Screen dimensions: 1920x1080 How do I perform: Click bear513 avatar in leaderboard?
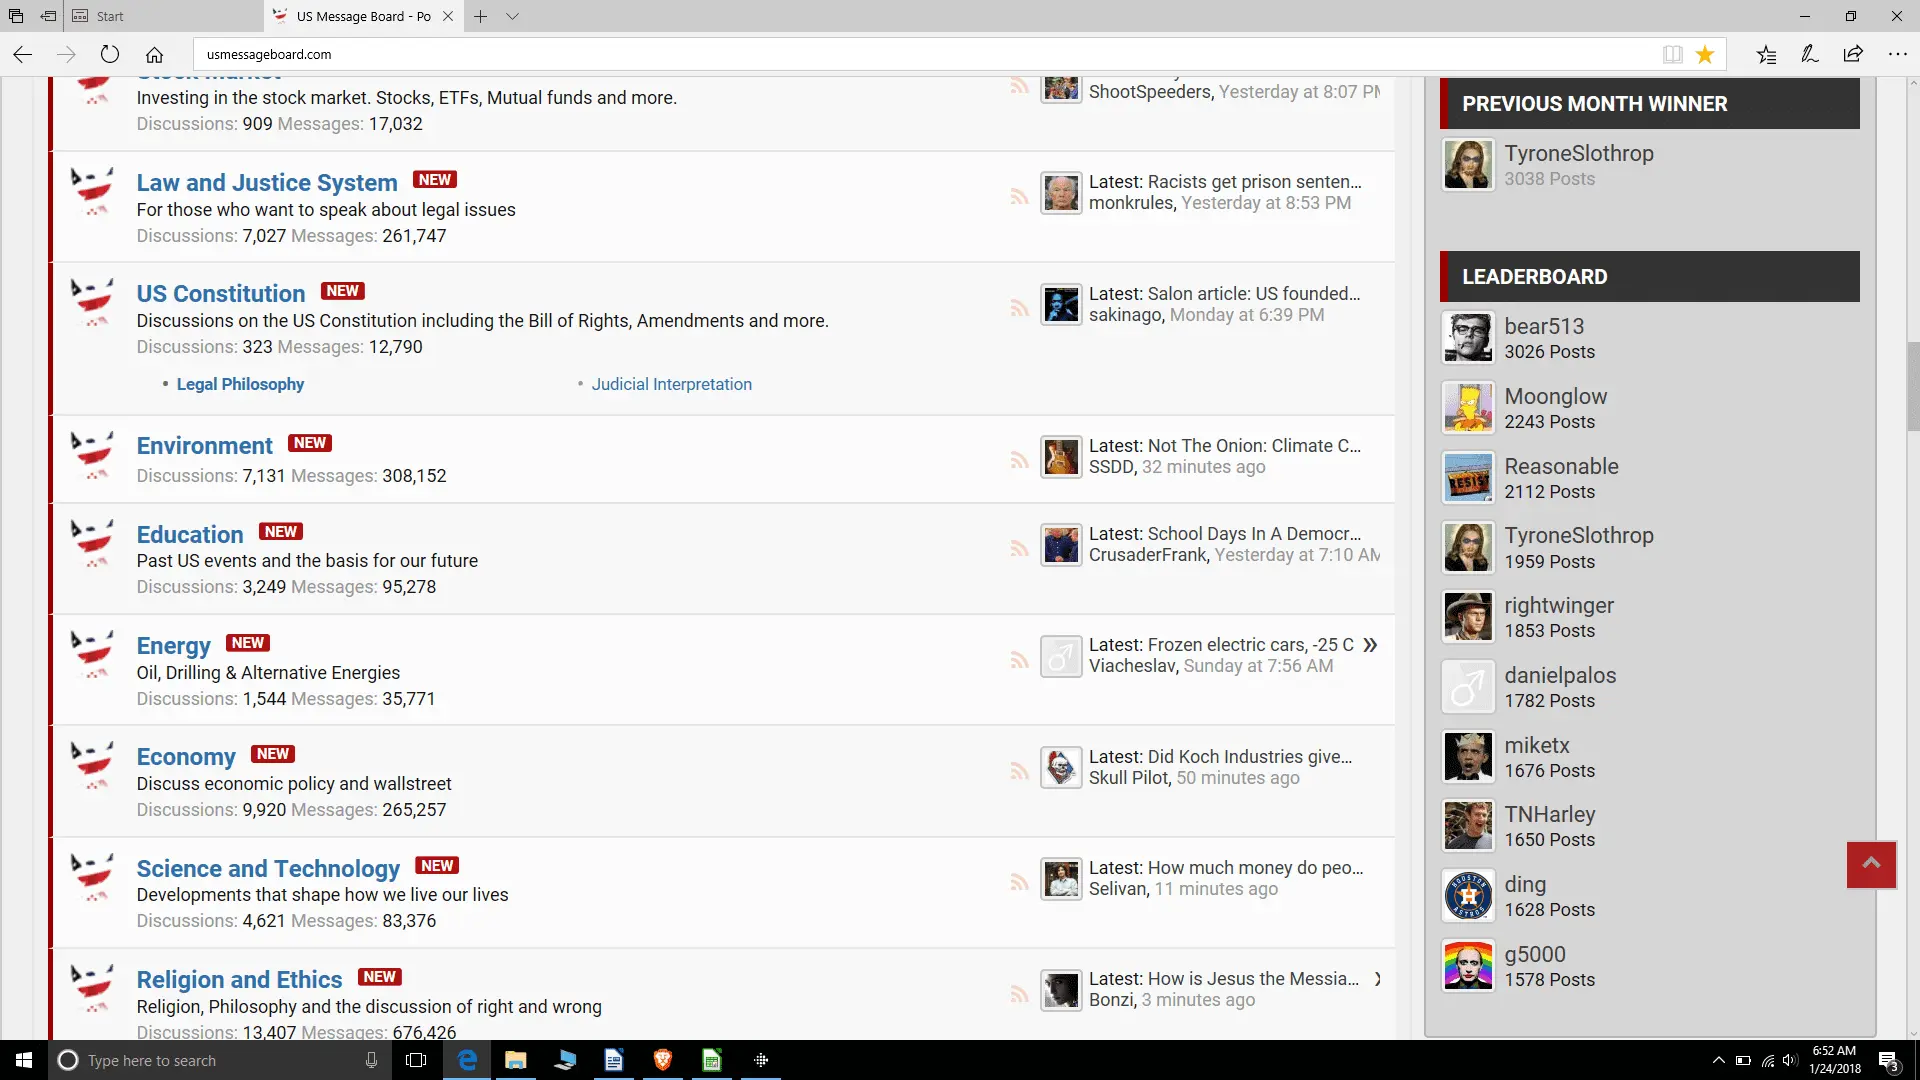pyautogui.click(x=1468, y=338)
